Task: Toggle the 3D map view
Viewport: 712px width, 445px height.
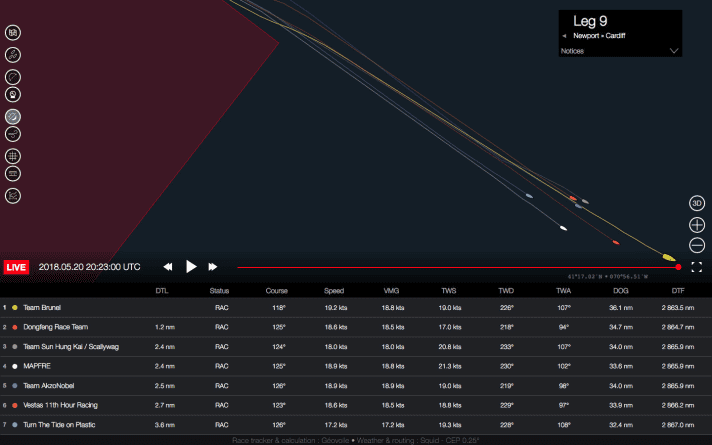Action: pyautogui.click(x=697, y=203)
